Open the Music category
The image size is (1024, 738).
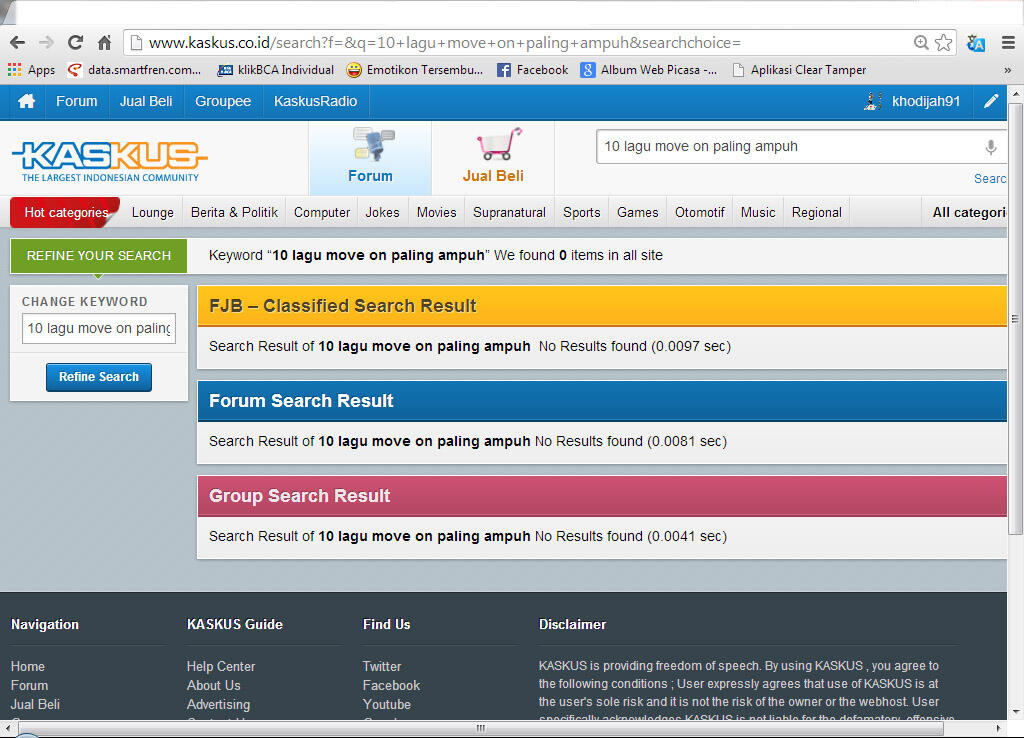758,212
